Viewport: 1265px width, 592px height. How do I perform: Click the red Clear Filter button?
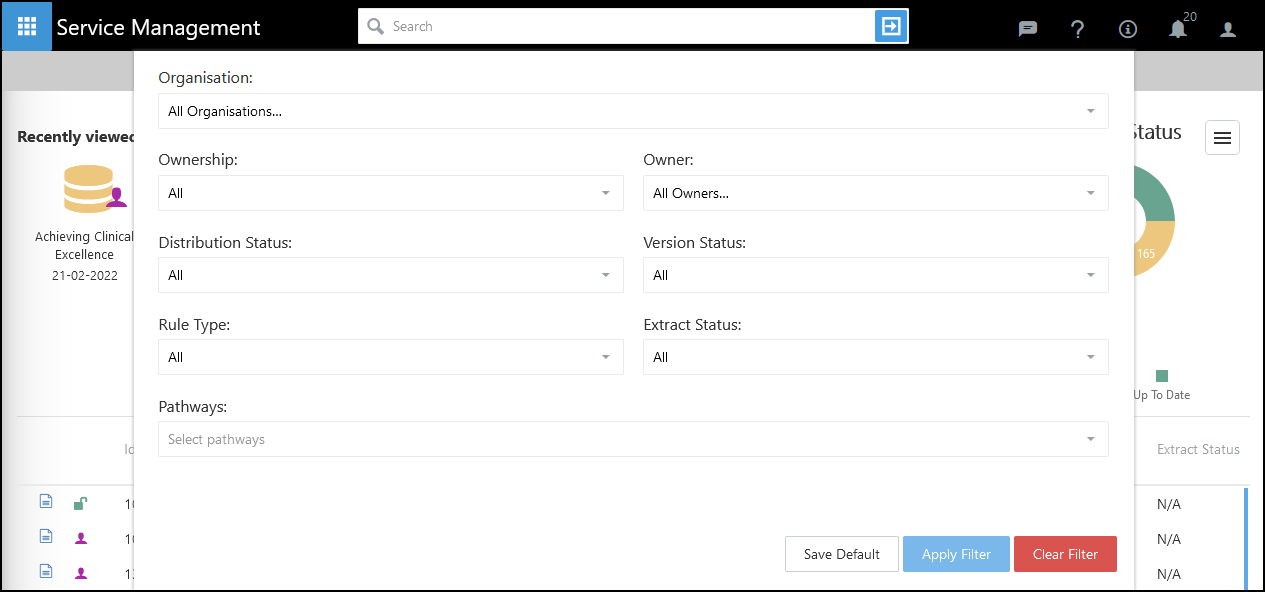coord(1065,554)
